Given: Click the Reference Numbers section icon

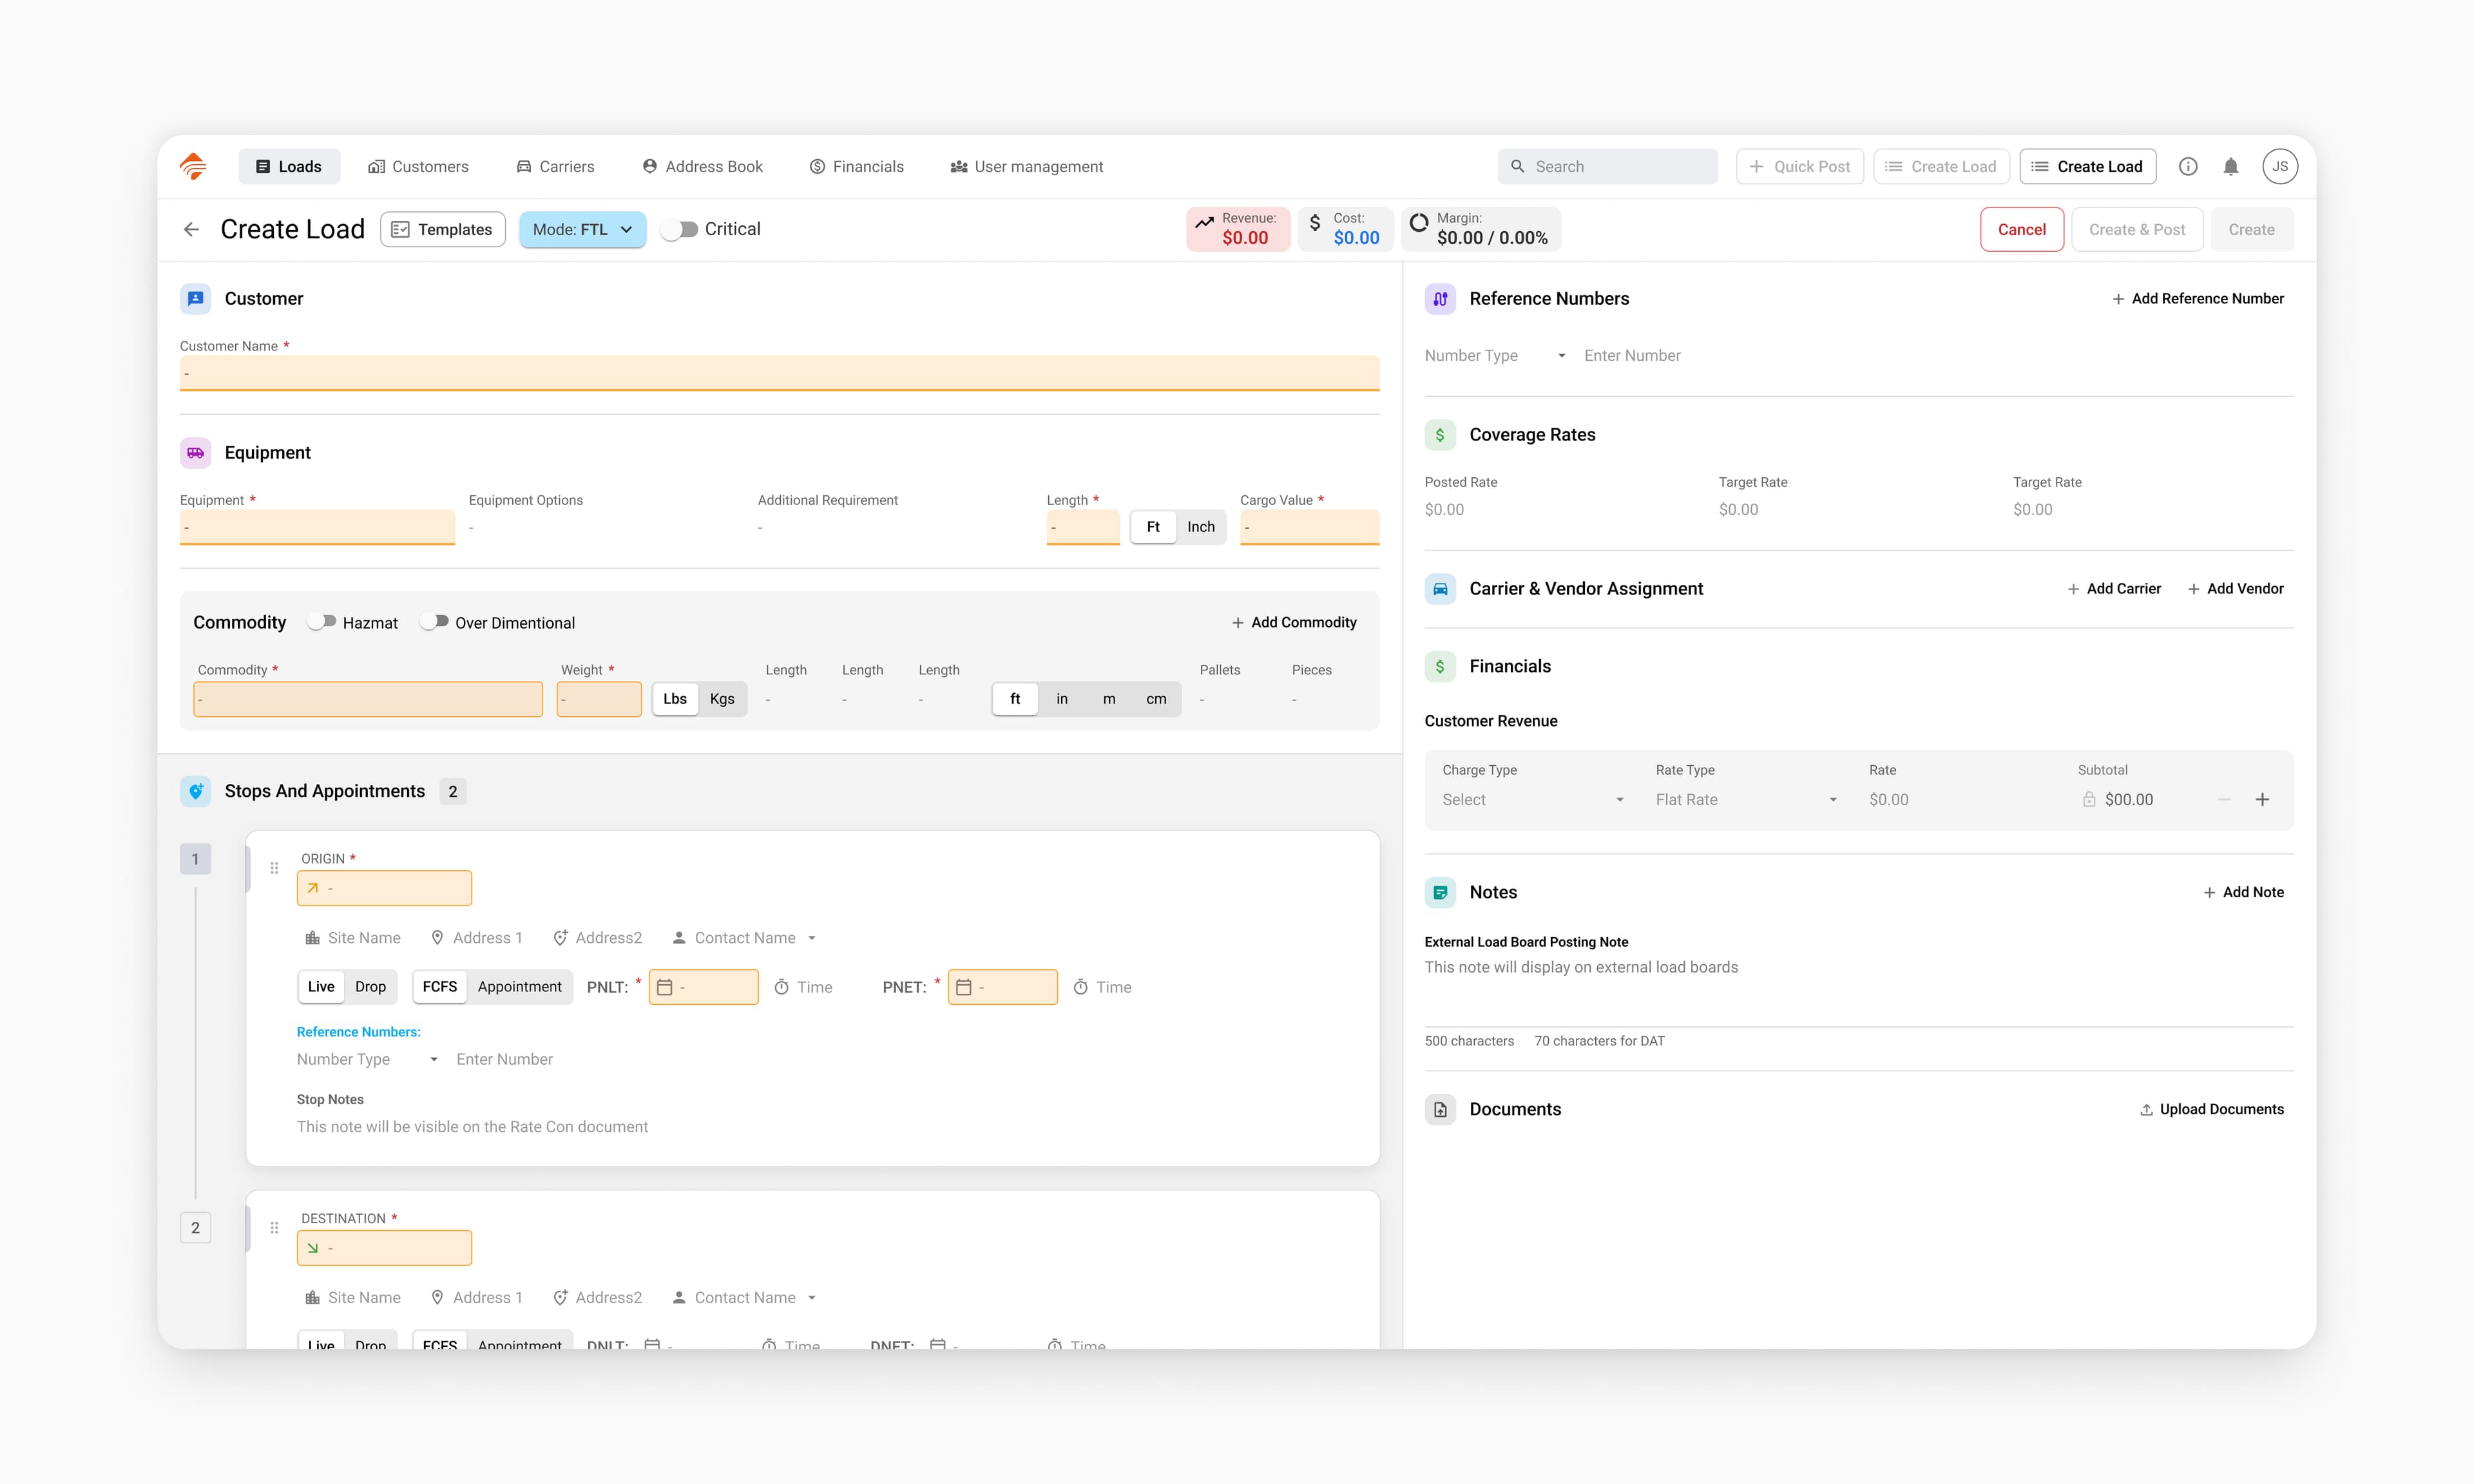Looking at the screenshot, I should click(x=1440, y=298).
